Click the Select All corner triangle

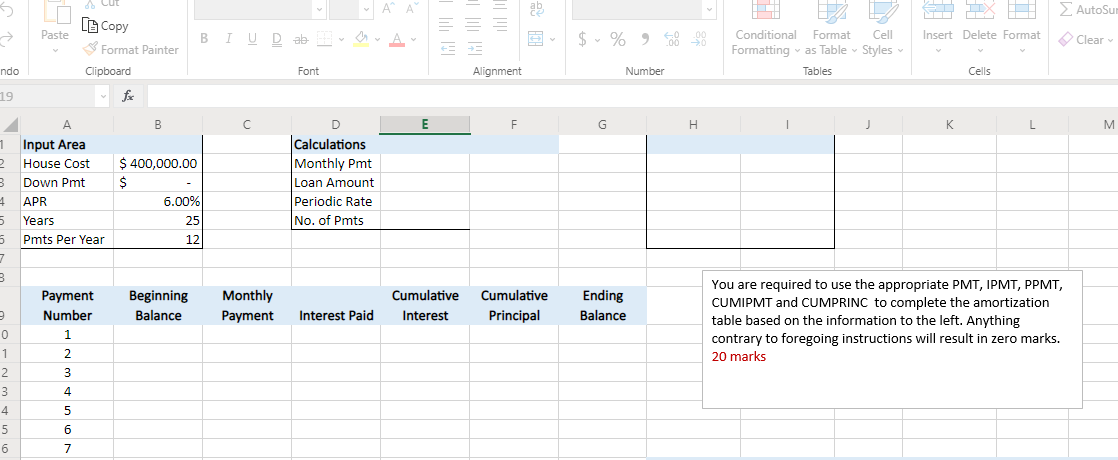10,126
